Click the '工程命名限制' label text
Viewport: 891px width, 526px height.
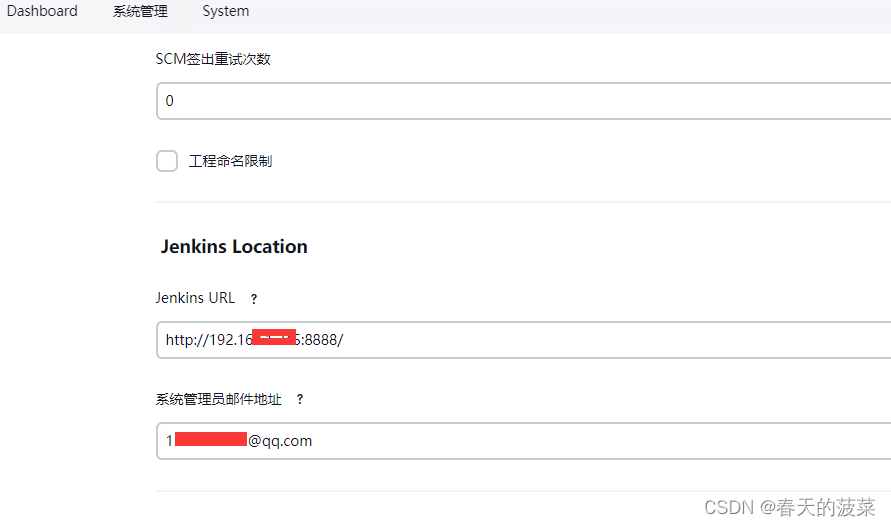coord(230,161)
